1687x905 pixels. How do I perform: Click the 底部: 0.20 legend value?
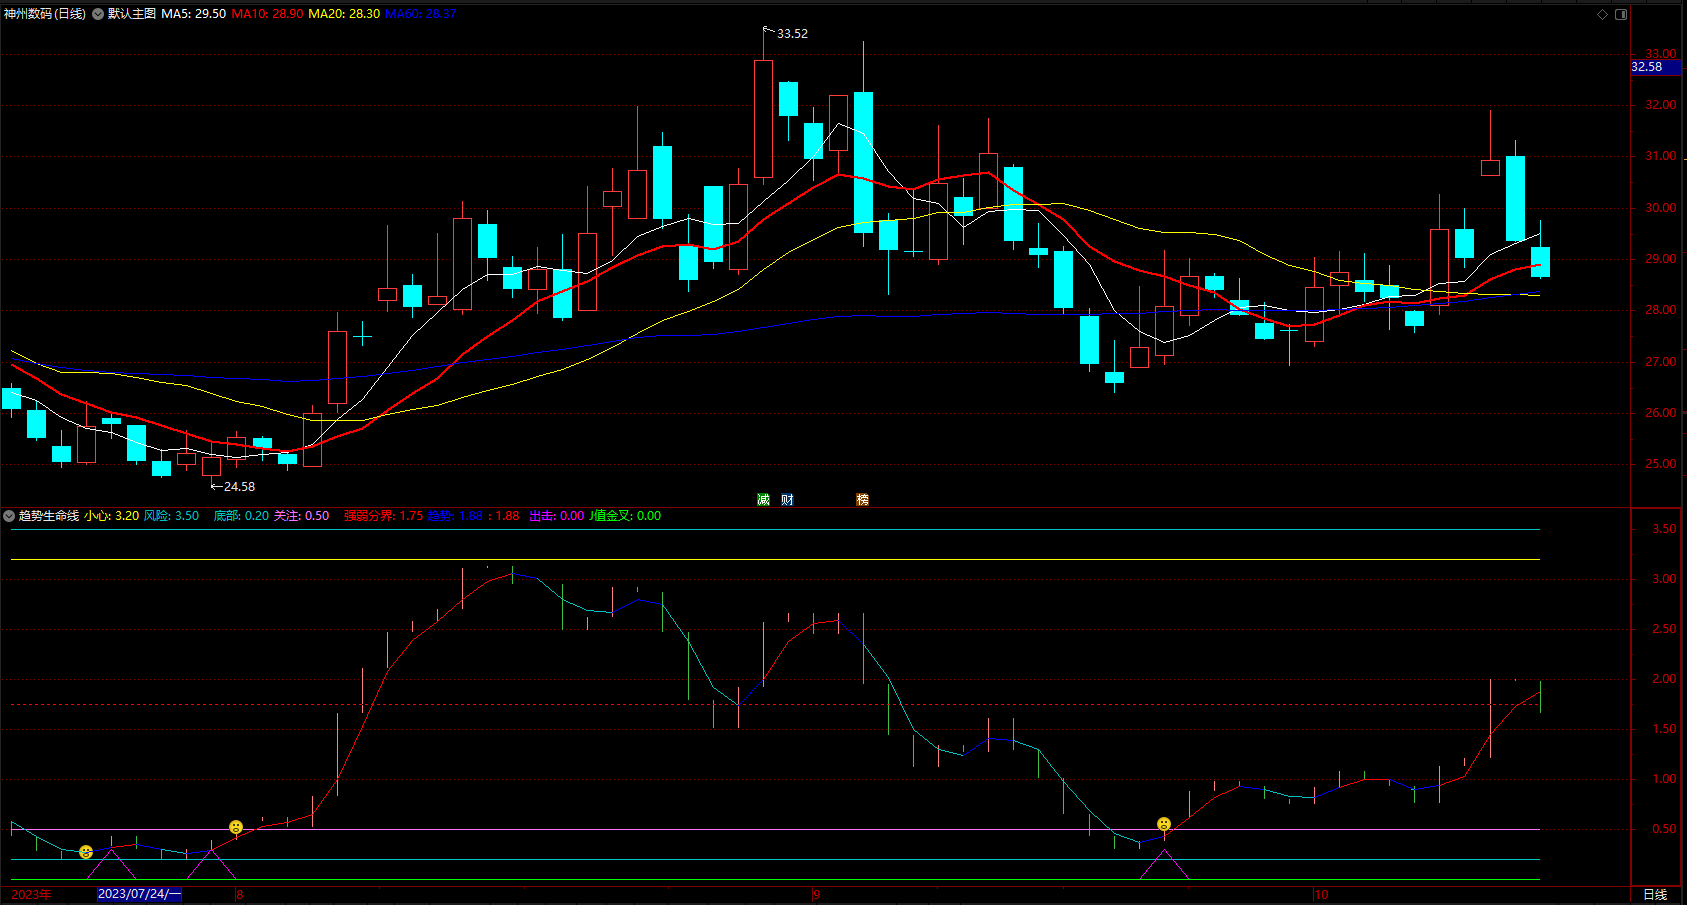(x=241, y=516)
